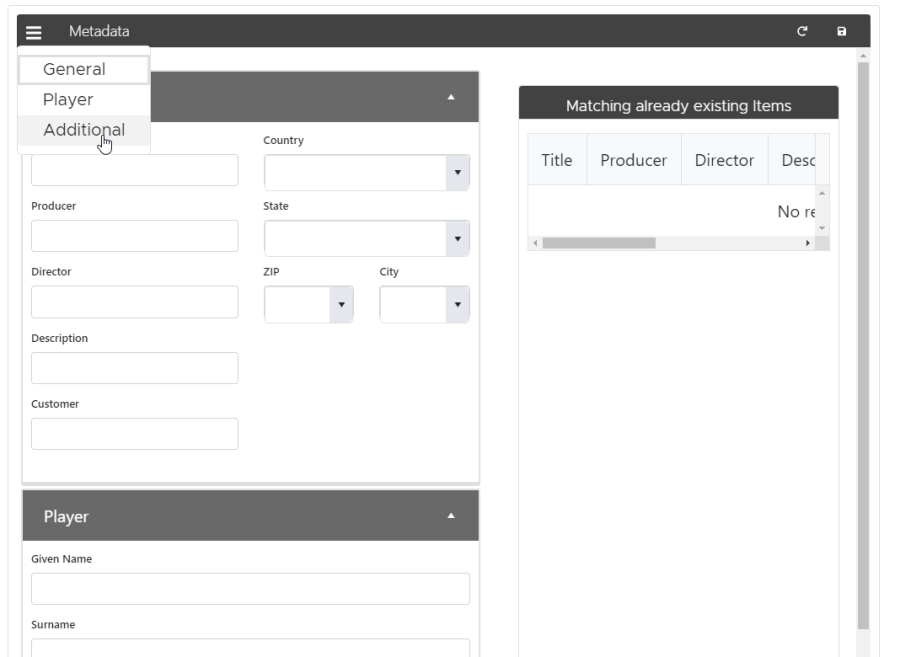Click the Producer column header in table
900x657 pixels.
[633, 160]
